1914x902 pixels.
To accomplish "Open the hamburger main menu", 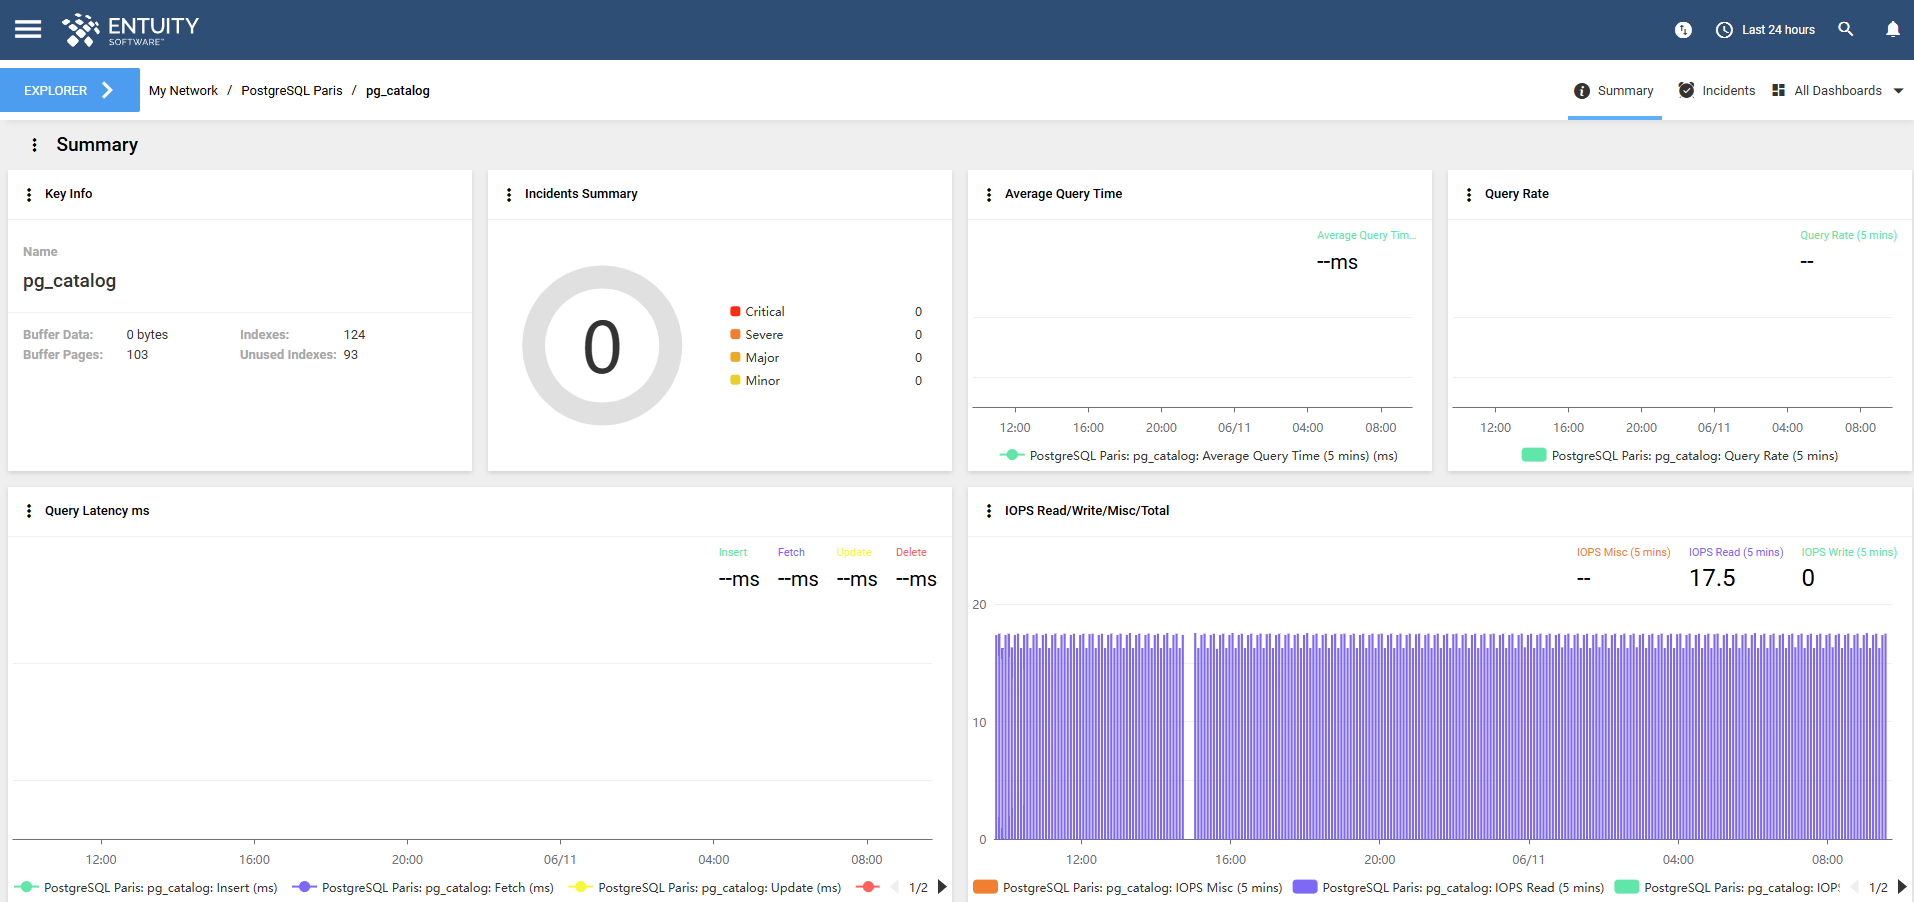I will [28, 29].
